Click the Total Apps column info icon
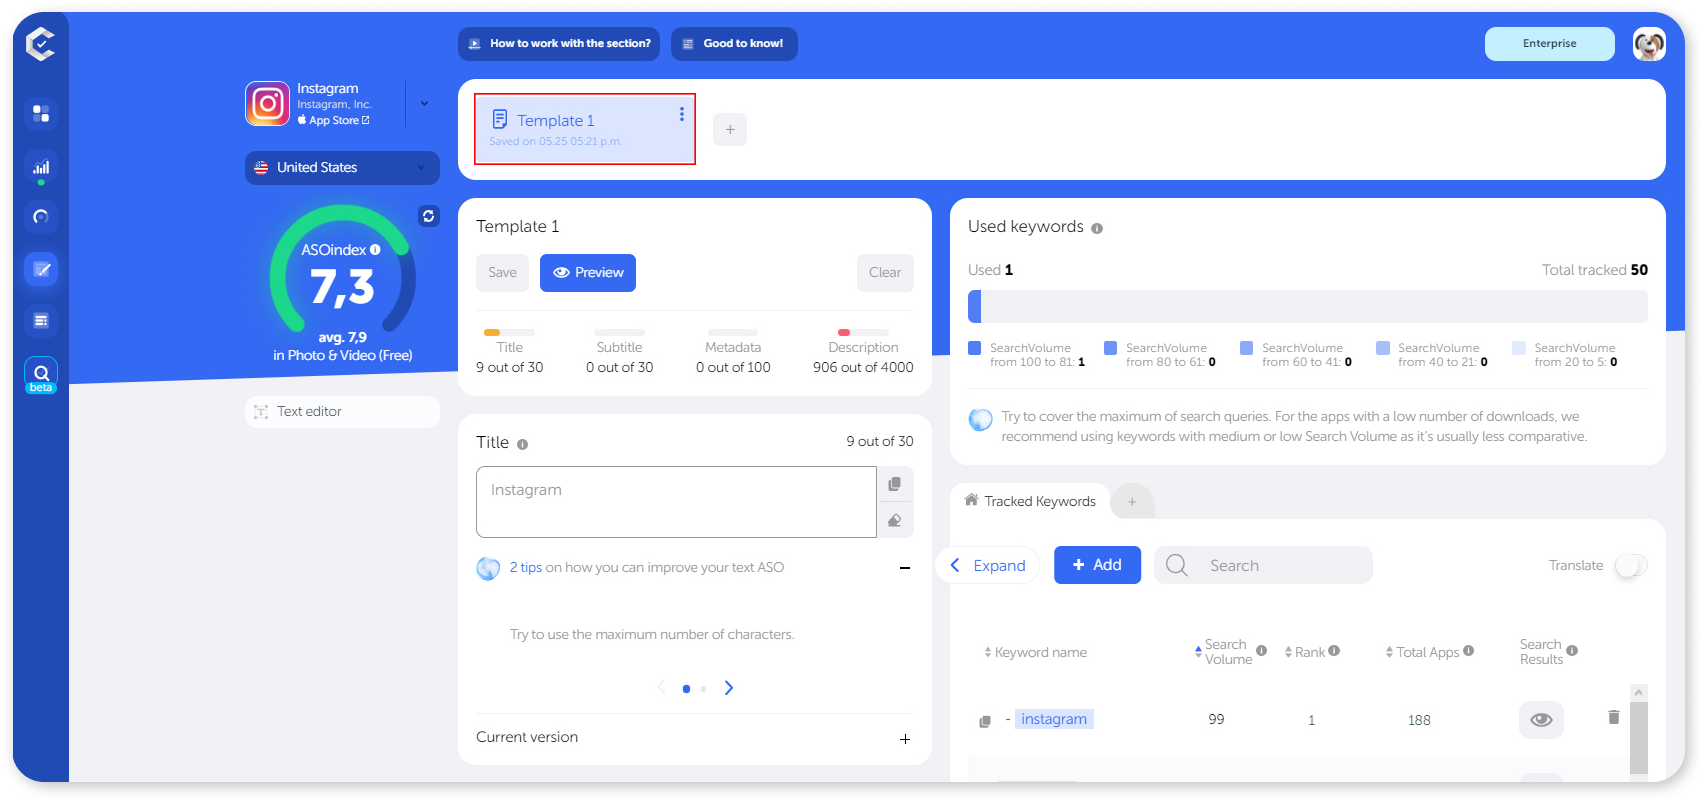 pos(1468,651)
